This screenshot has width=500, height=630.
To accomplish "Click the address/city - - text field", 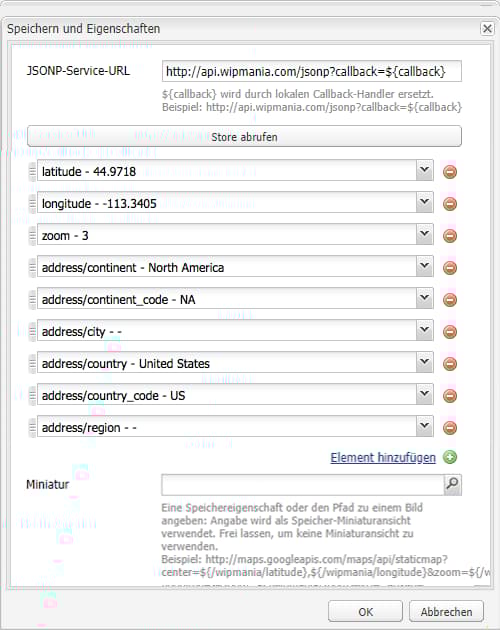I will [x=227, y=331].
